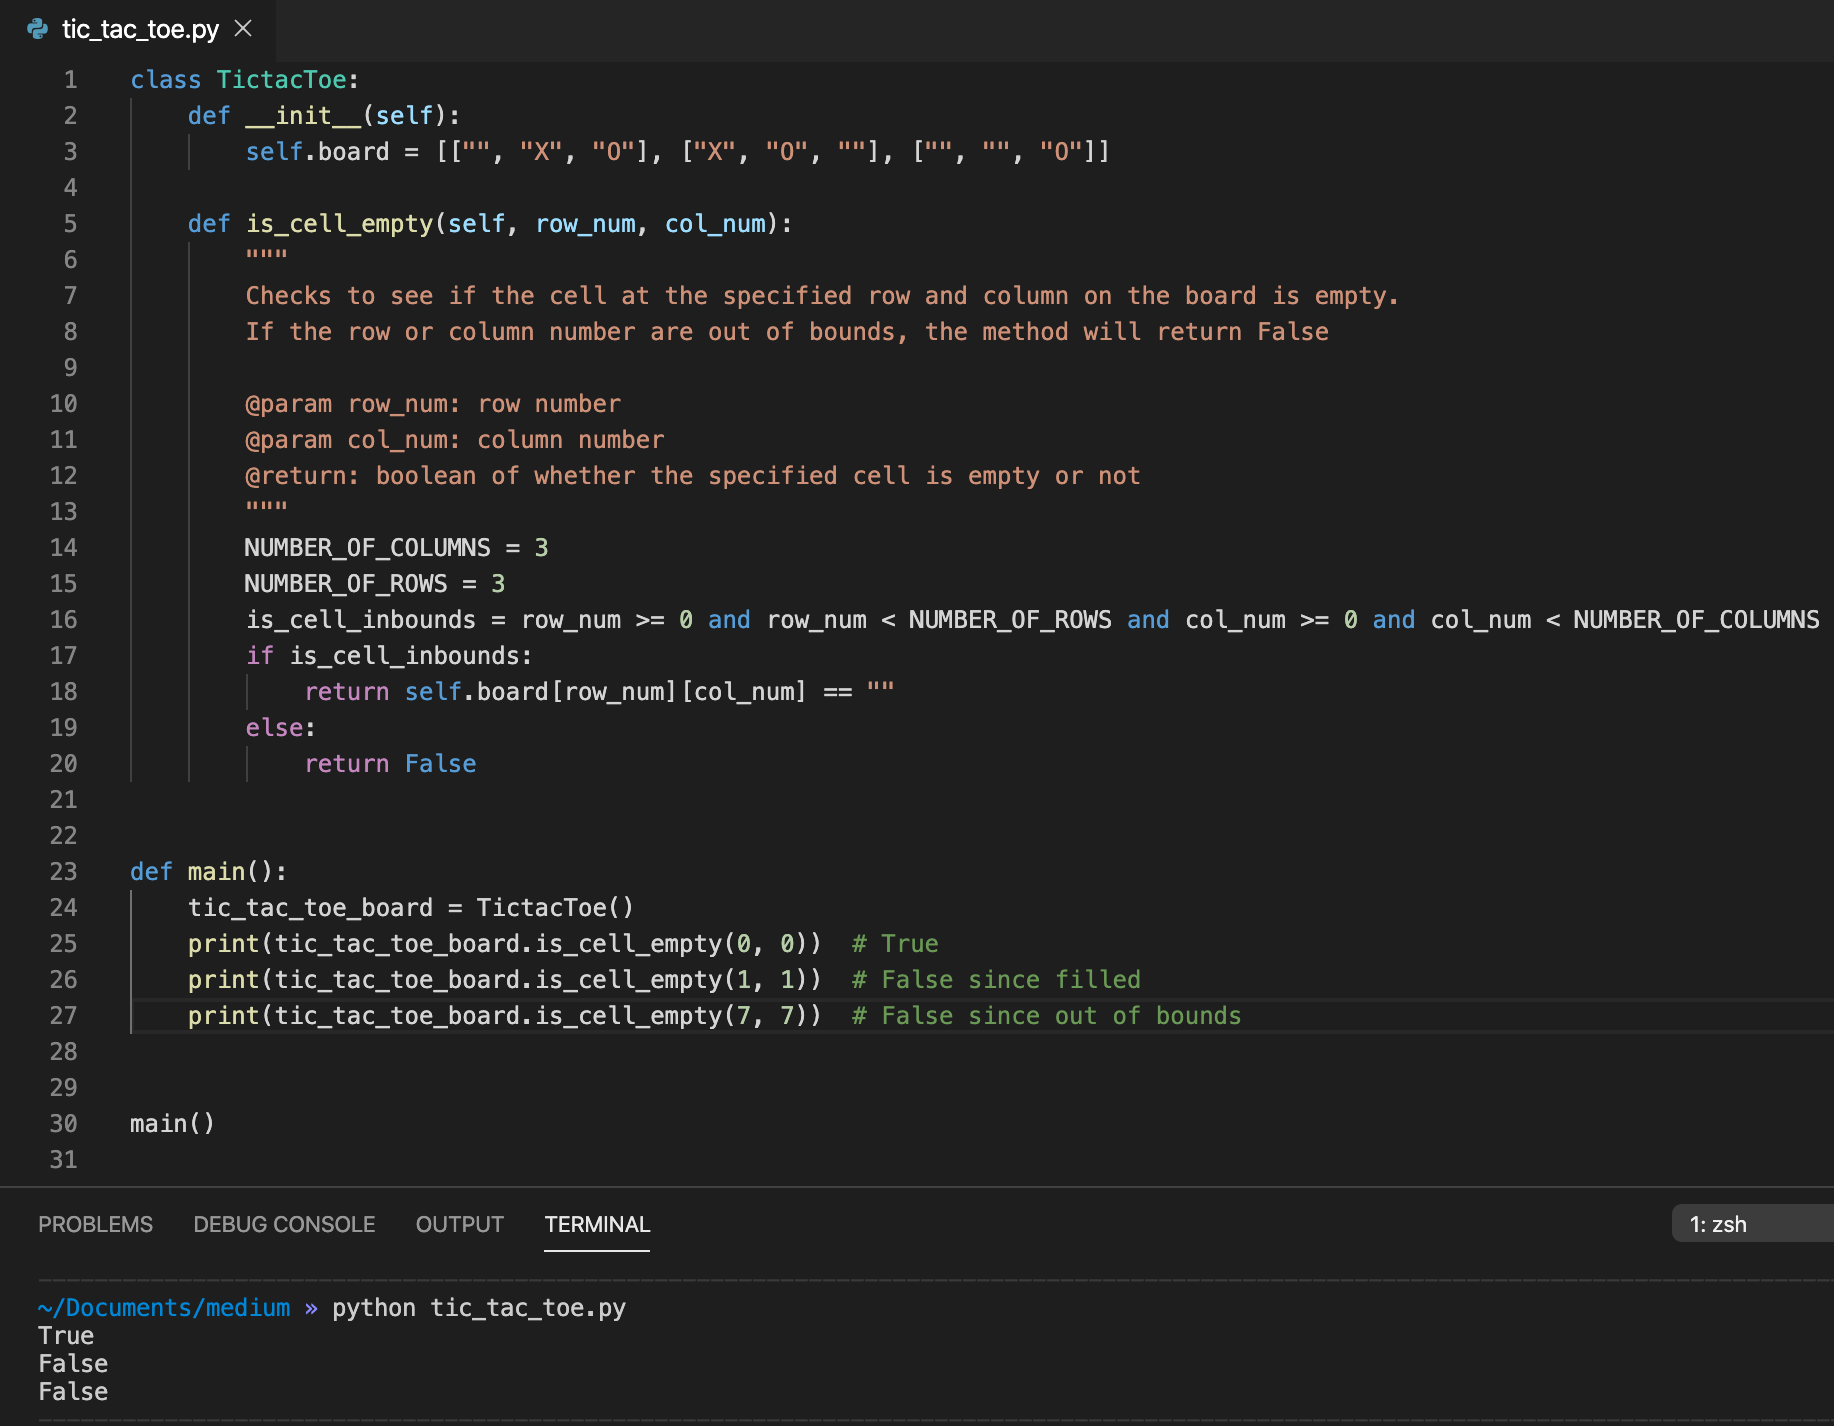Screen dimensions: 1834x1426
Task: Place cursor on NUMBER_OF_COLUMNS = 3 assignment
Action: click(x=396, y=547)
